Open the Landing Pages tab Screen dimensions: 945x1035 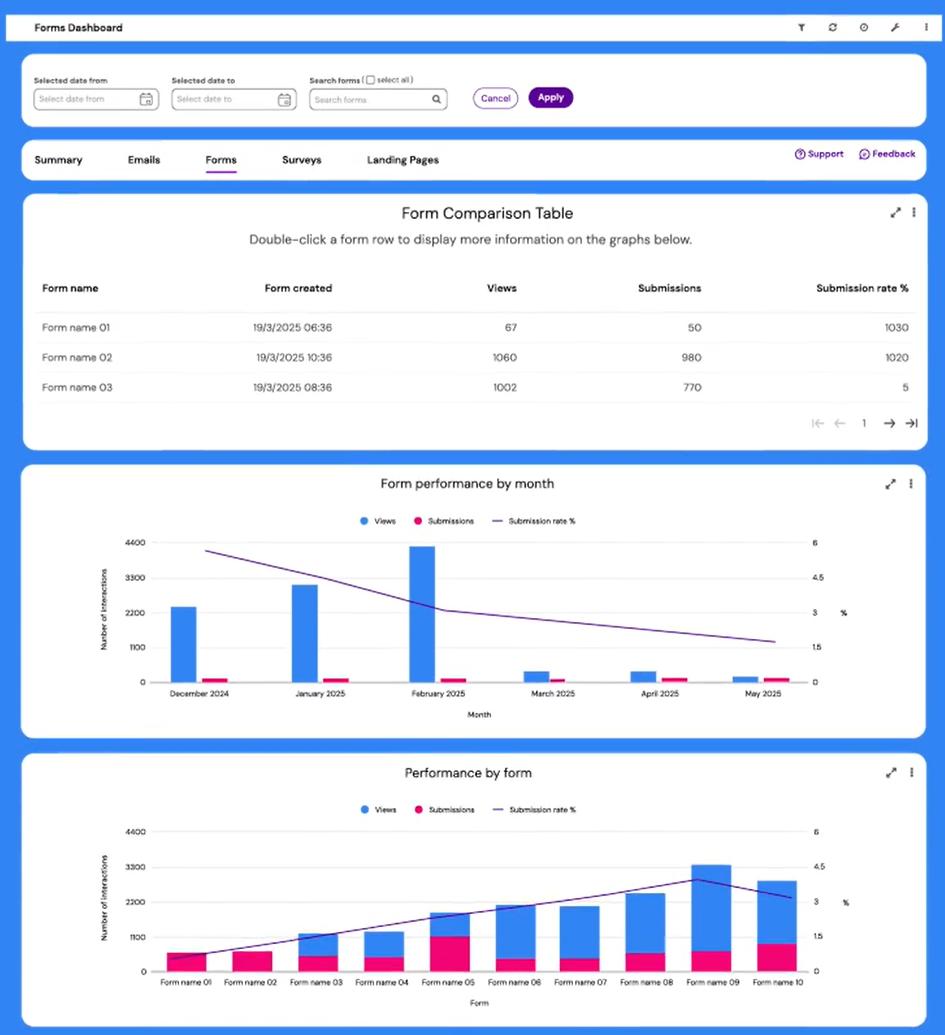(x=402, y=160)
